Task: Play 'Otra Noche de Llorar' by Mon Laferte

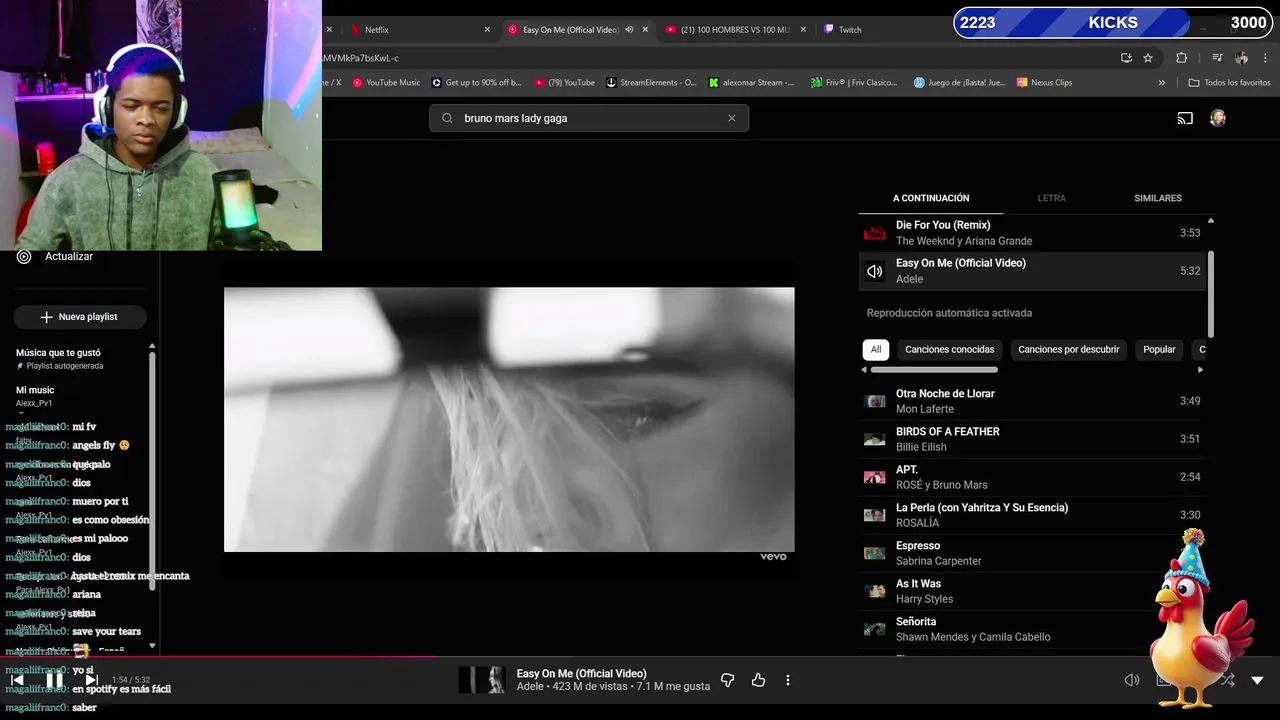Action: (x=1031, y=401)
